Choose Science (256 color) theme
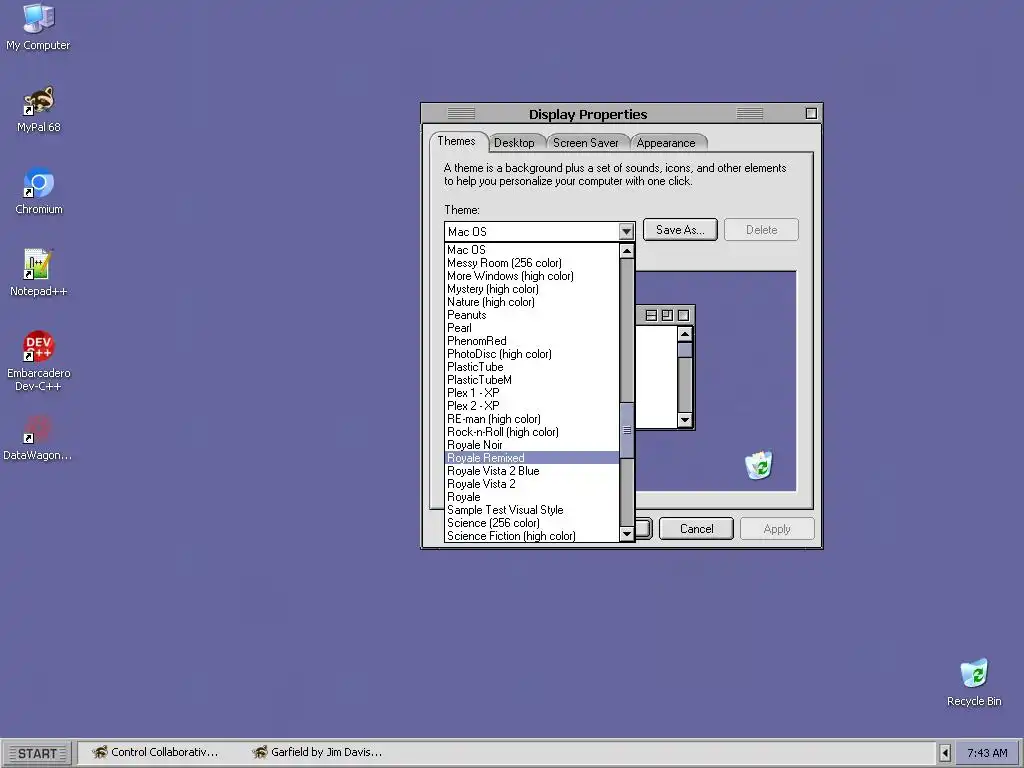The height and width of the screenshot is (768, 1024). tap(532, 523)
